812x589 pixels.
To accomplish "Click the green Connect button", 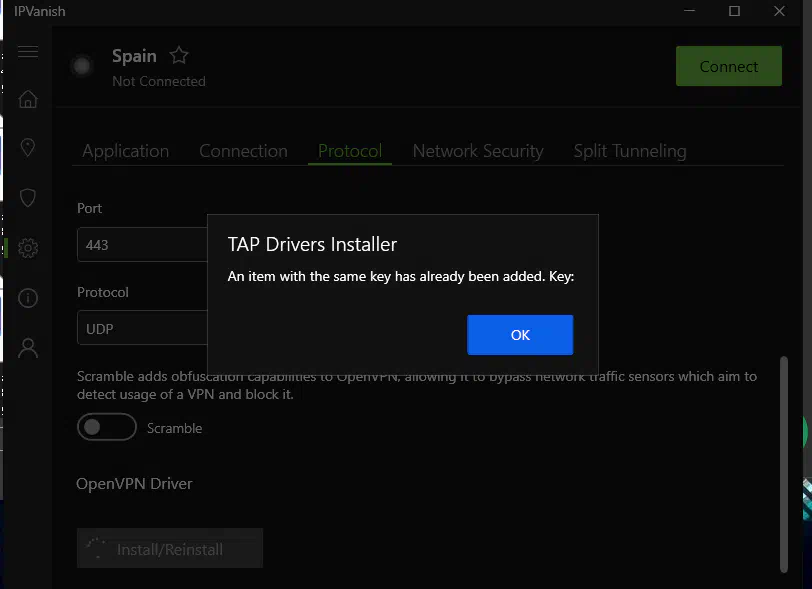I will click(729, 66).
